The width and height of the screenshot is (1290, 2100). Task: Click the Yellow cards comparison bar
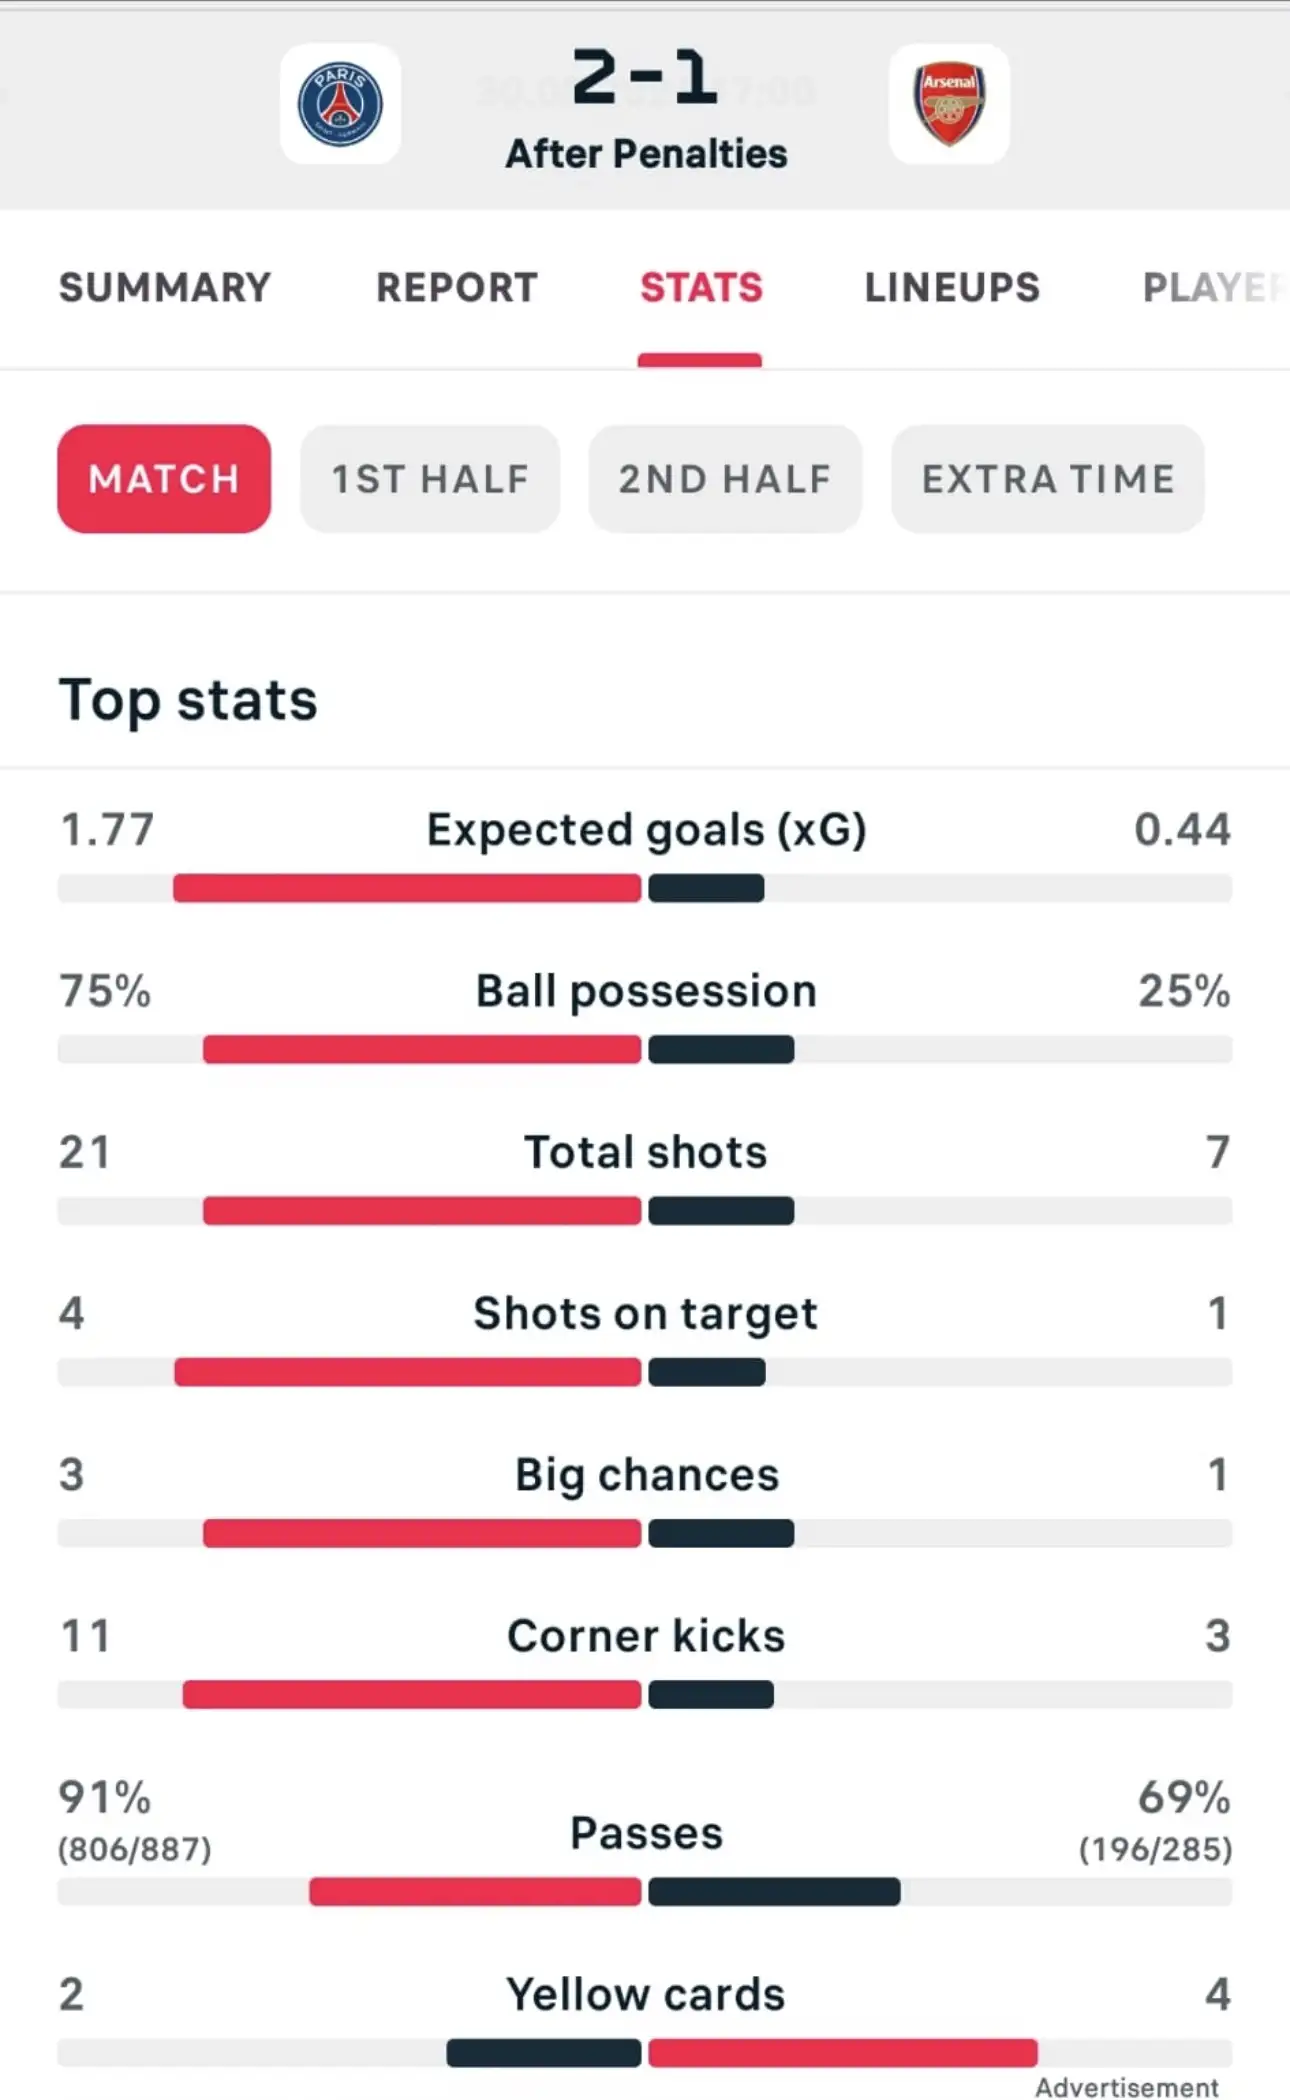tap(645, 2053)
